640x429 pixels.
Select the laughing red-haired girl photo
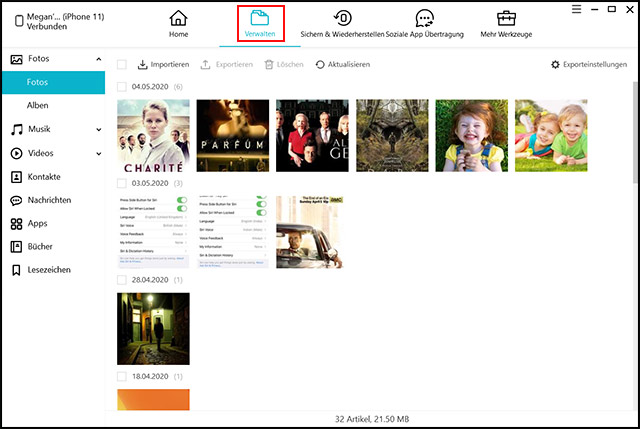coord(472,136)
